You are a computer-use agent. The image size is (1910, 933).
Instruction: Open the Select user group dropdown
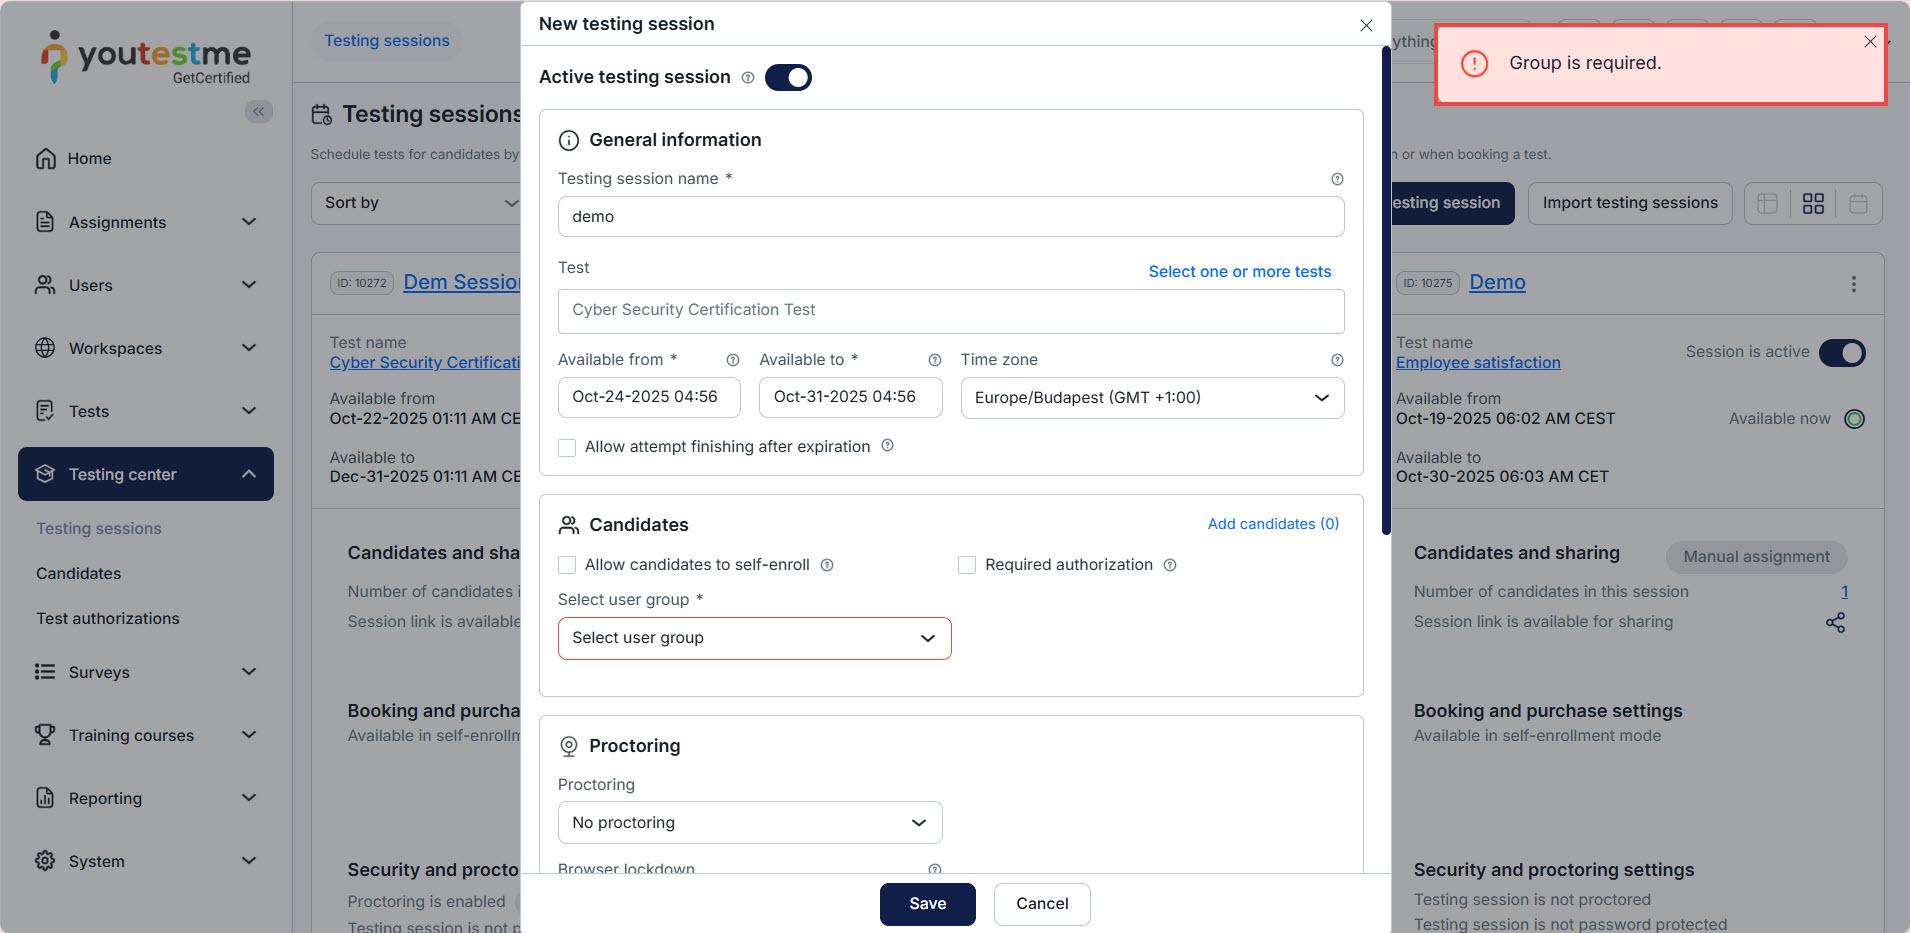click(x=754, y=638)
